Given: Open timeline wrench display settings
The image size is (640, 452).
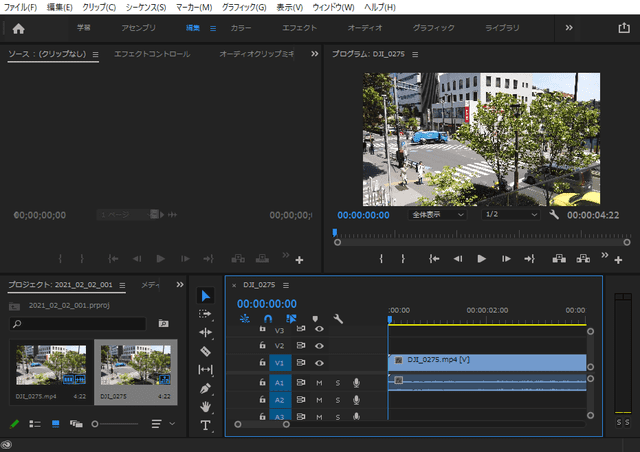Looking at the screenshot, I should click(338, 318).
